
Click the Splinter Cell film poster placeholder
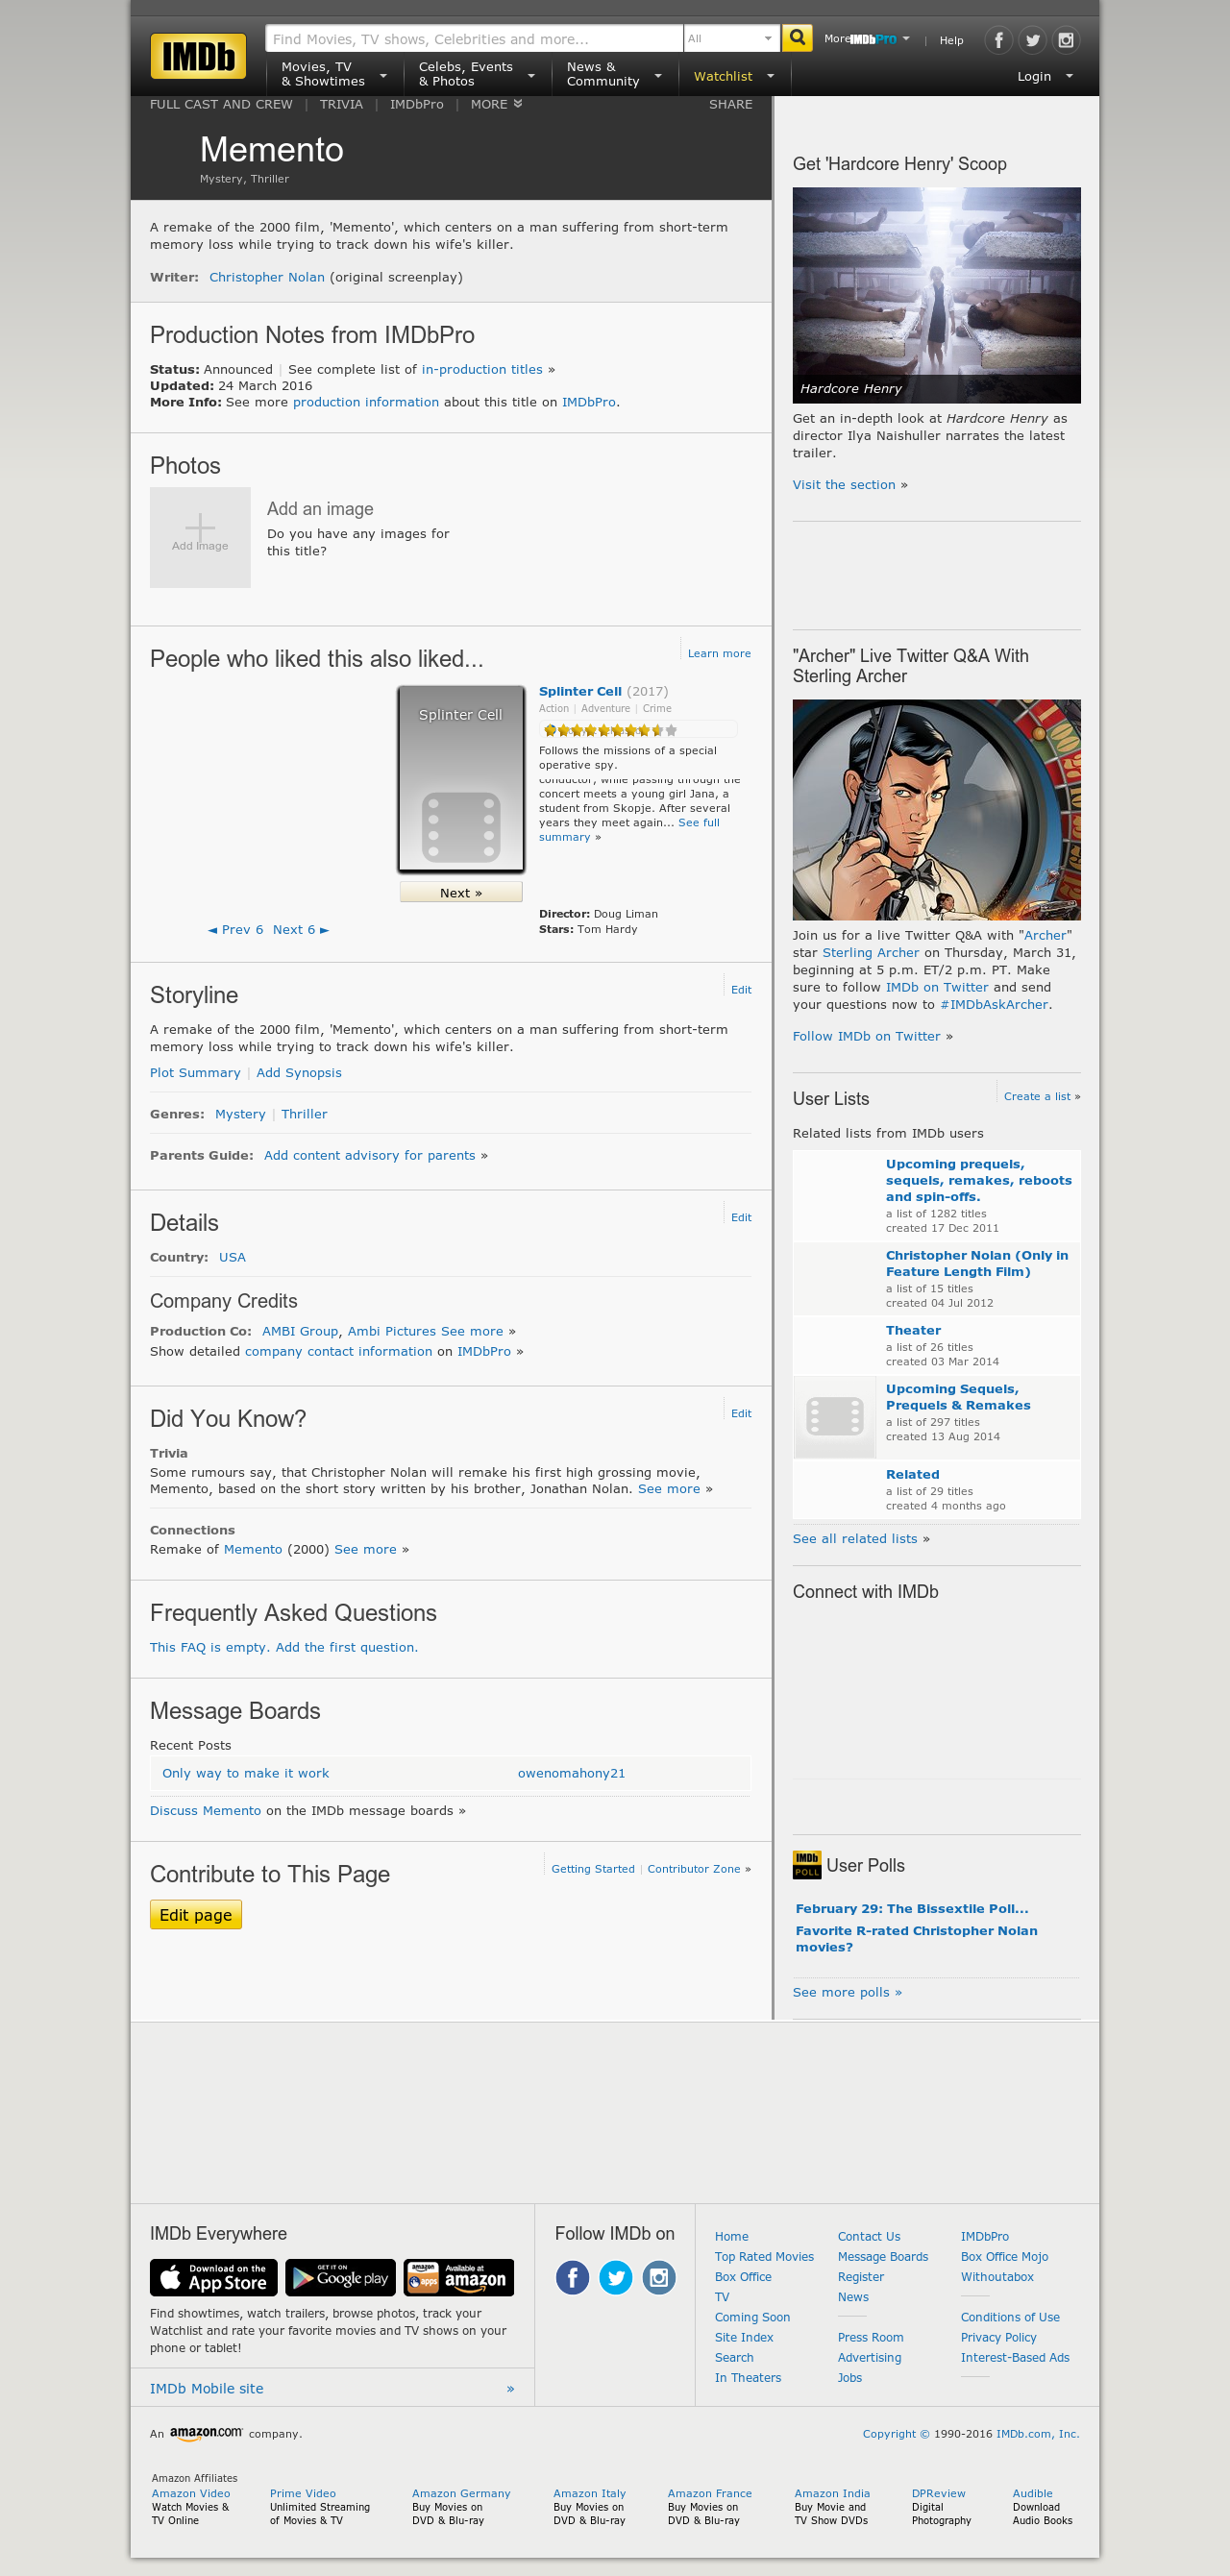click(461, 778)
